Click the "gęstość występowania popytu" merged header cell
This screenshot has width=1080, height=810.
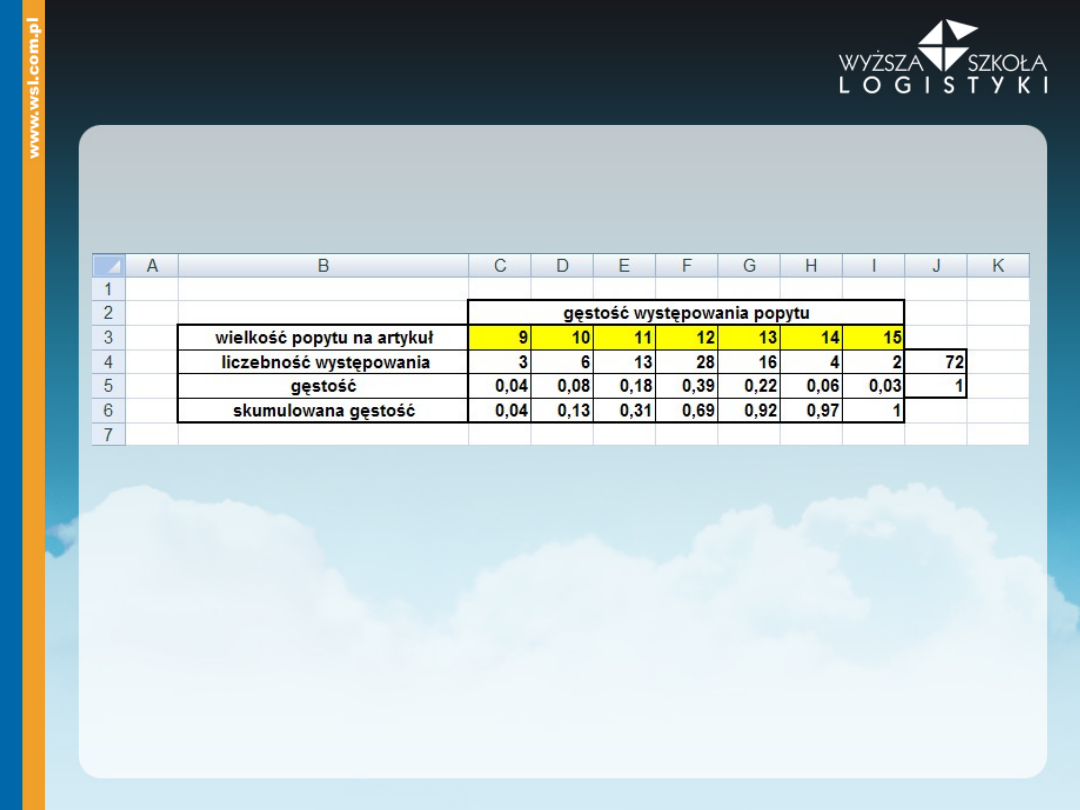(x=686, y=313)
